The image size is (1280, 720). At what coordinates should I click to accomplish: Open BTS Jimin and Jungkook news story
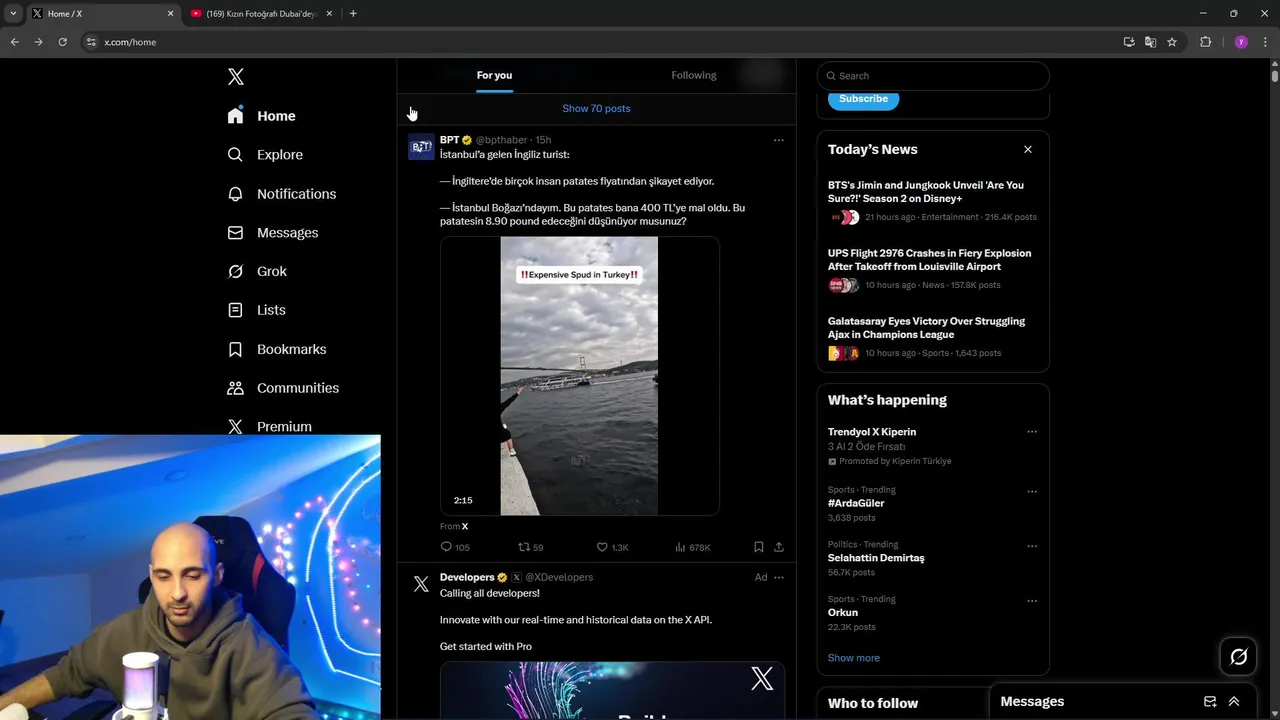tap(932, 201)
